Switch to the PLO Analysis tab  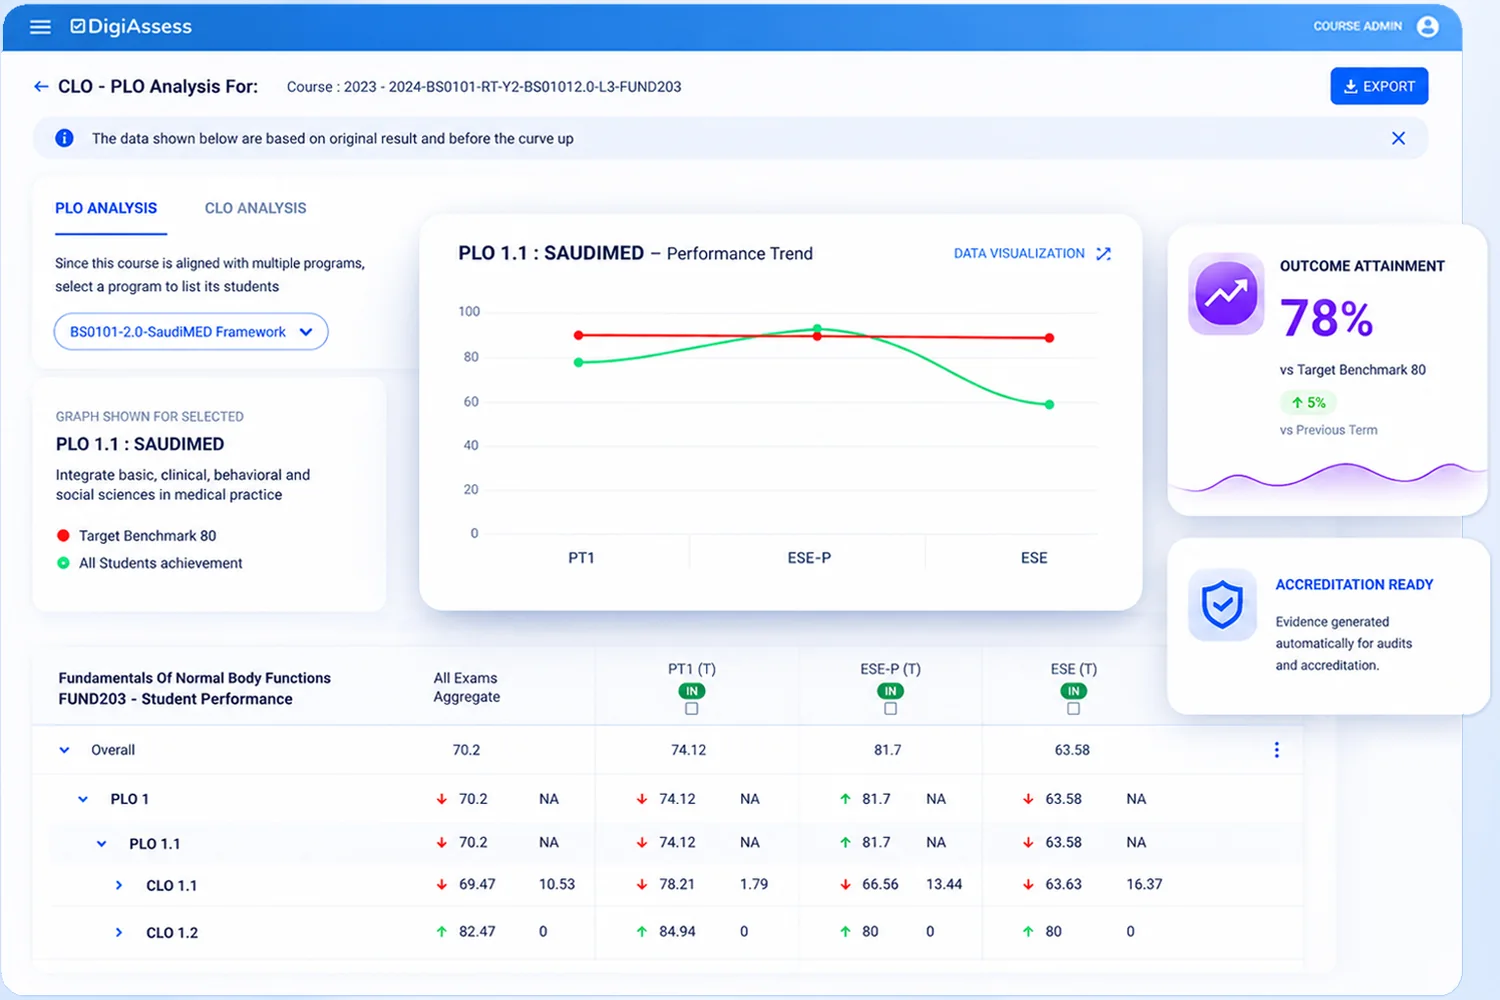tap(106, 208)
